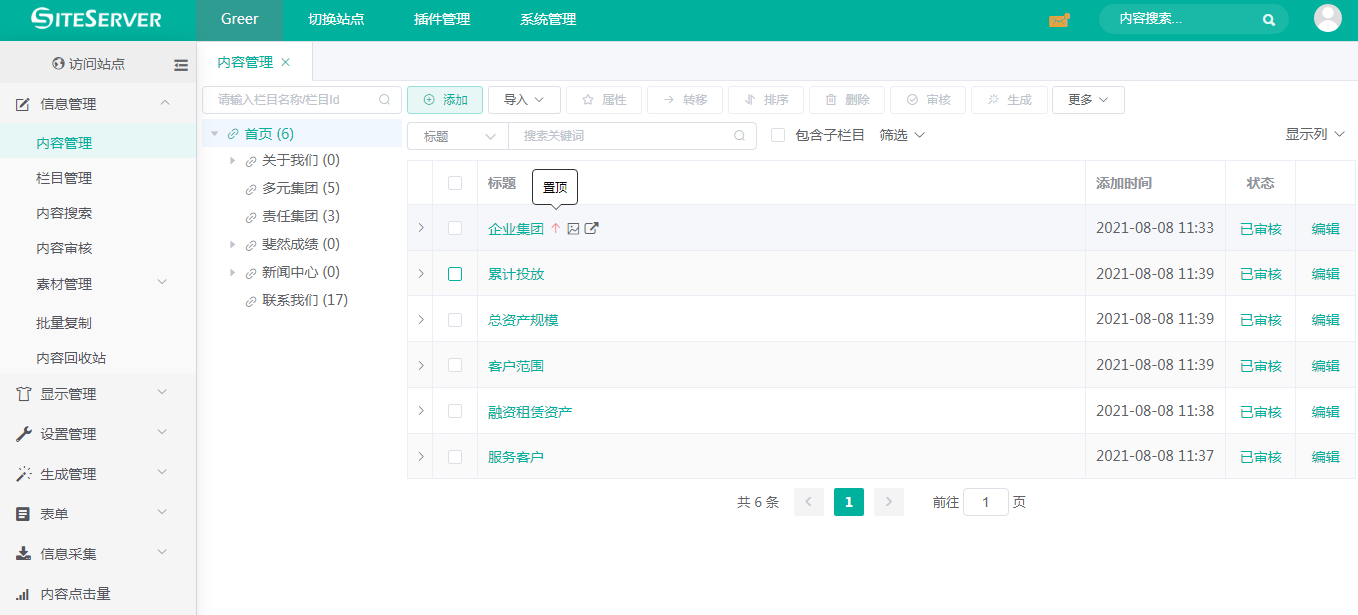The image size is (1358, 615).
Task: Click the page number jump input
Action: click(985, 502)
